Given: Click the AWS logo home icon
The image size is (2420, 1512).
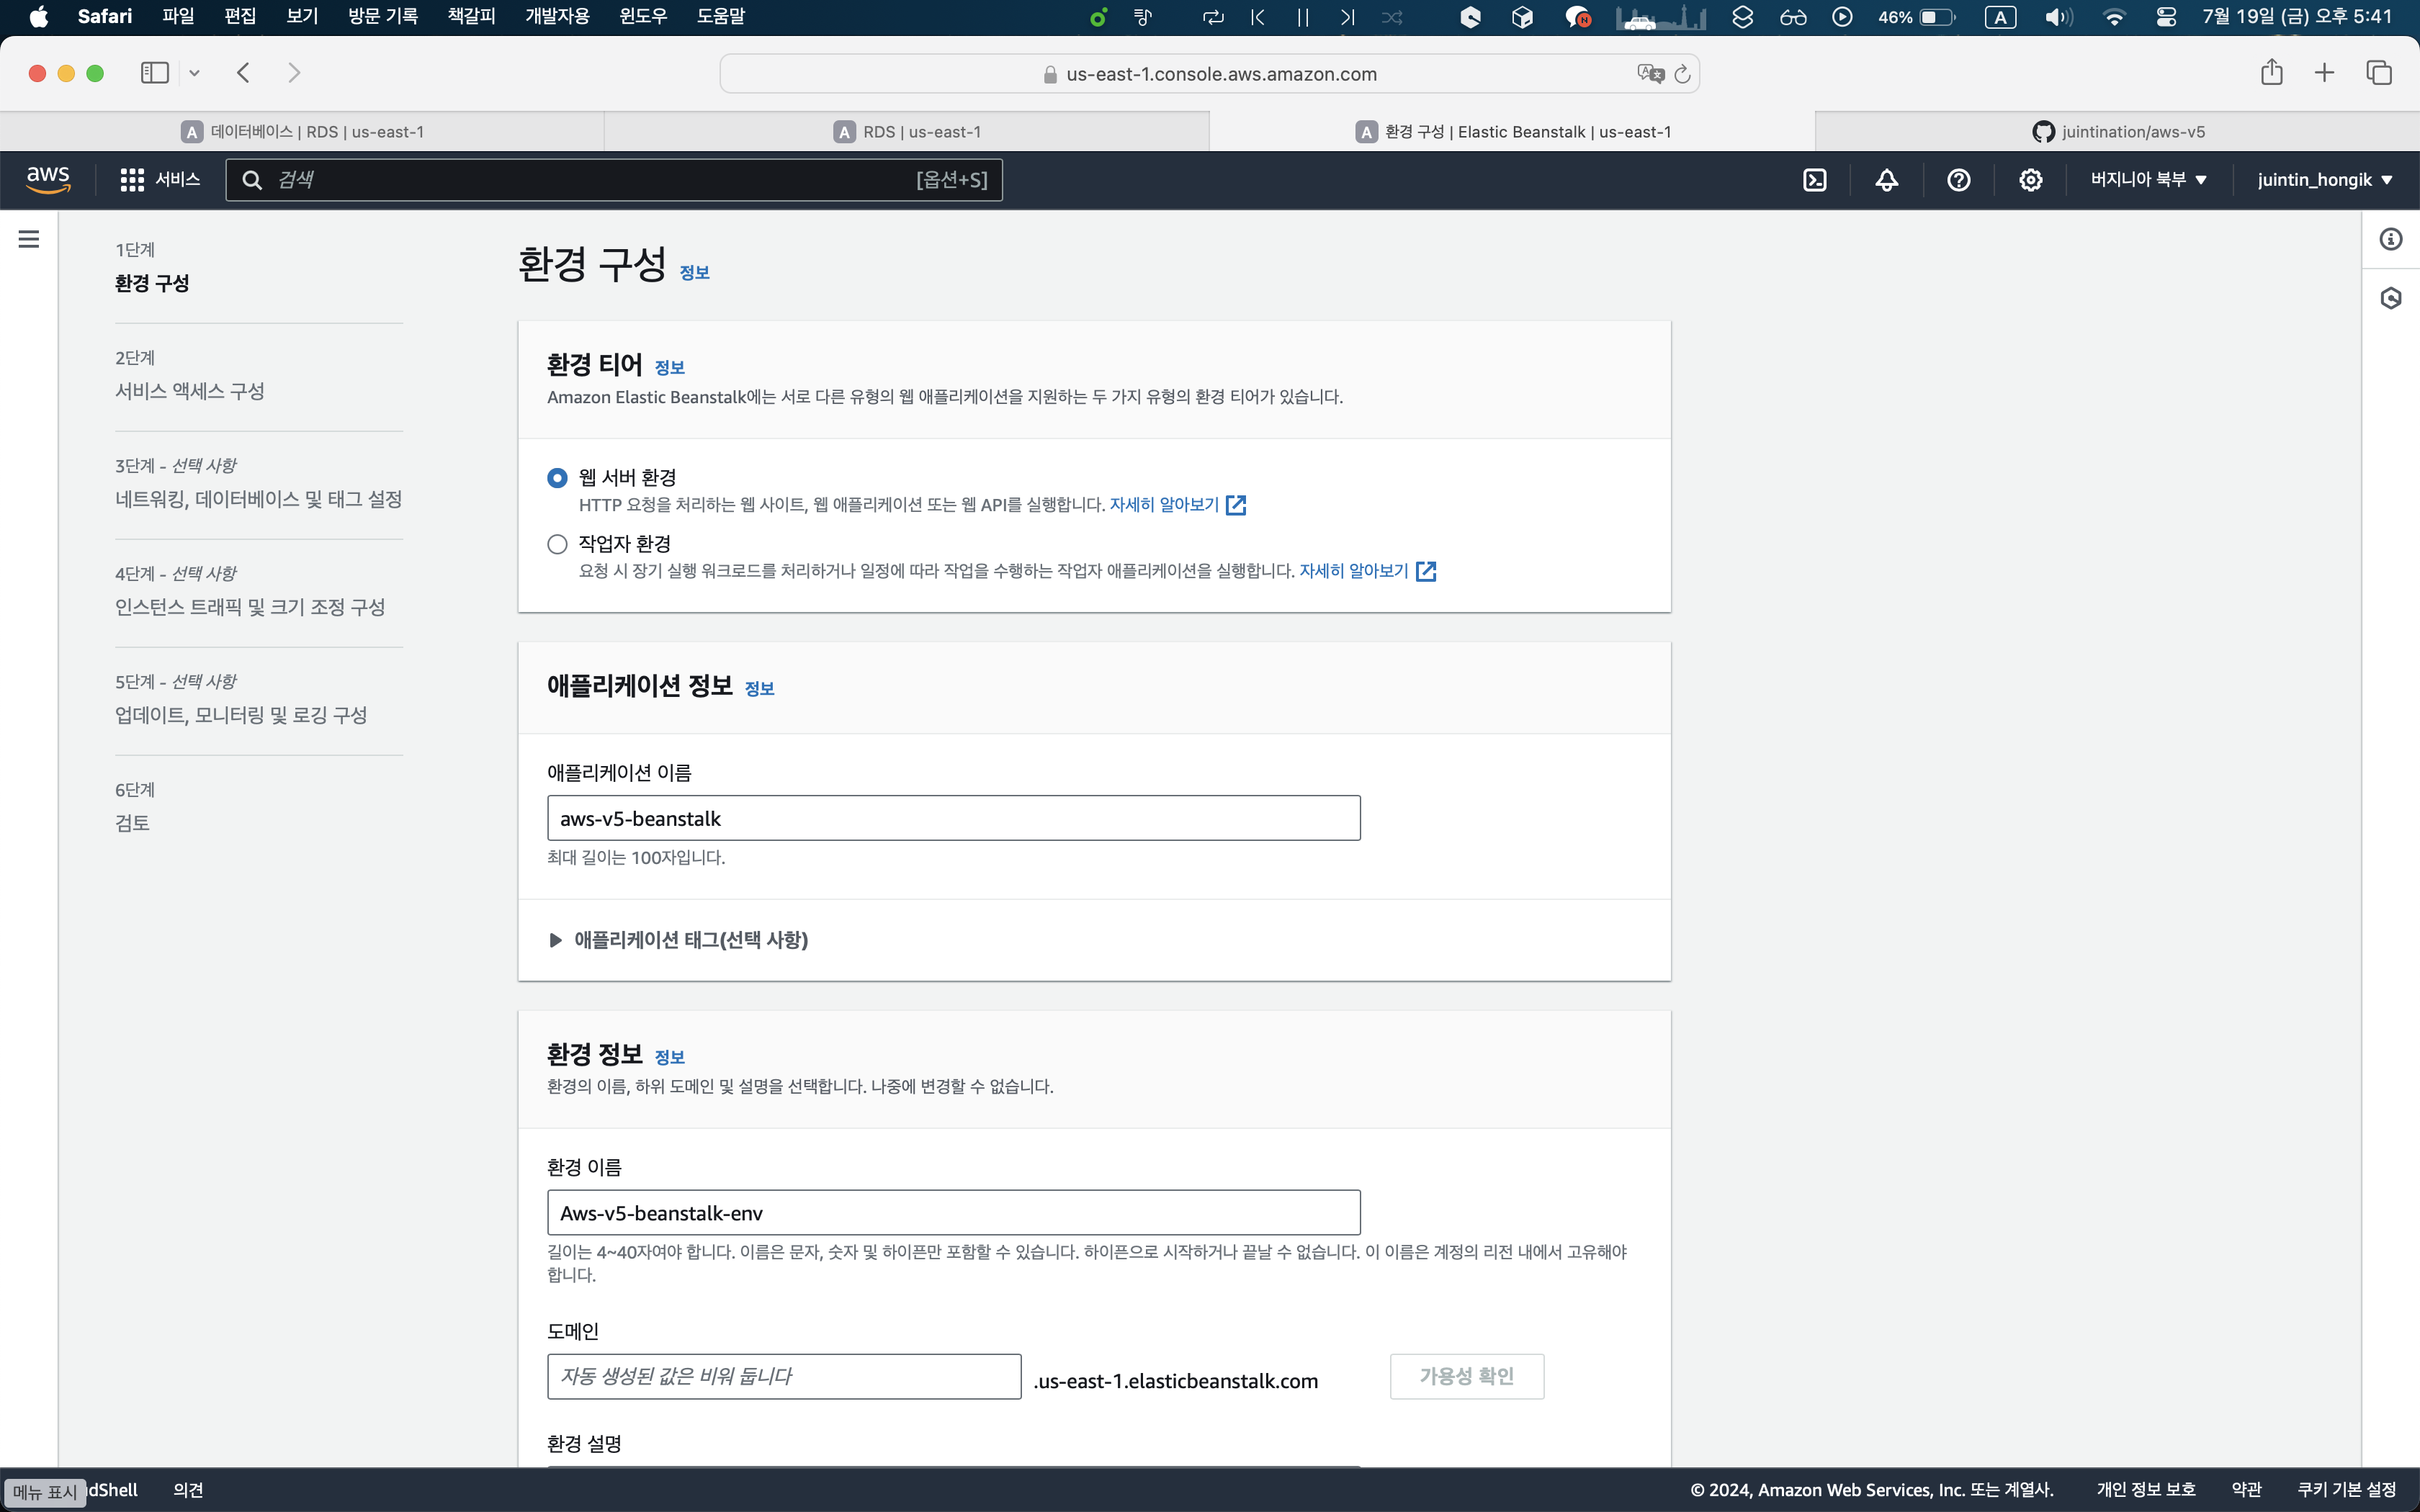Looking at the screenshot, I should click(48, 180).
